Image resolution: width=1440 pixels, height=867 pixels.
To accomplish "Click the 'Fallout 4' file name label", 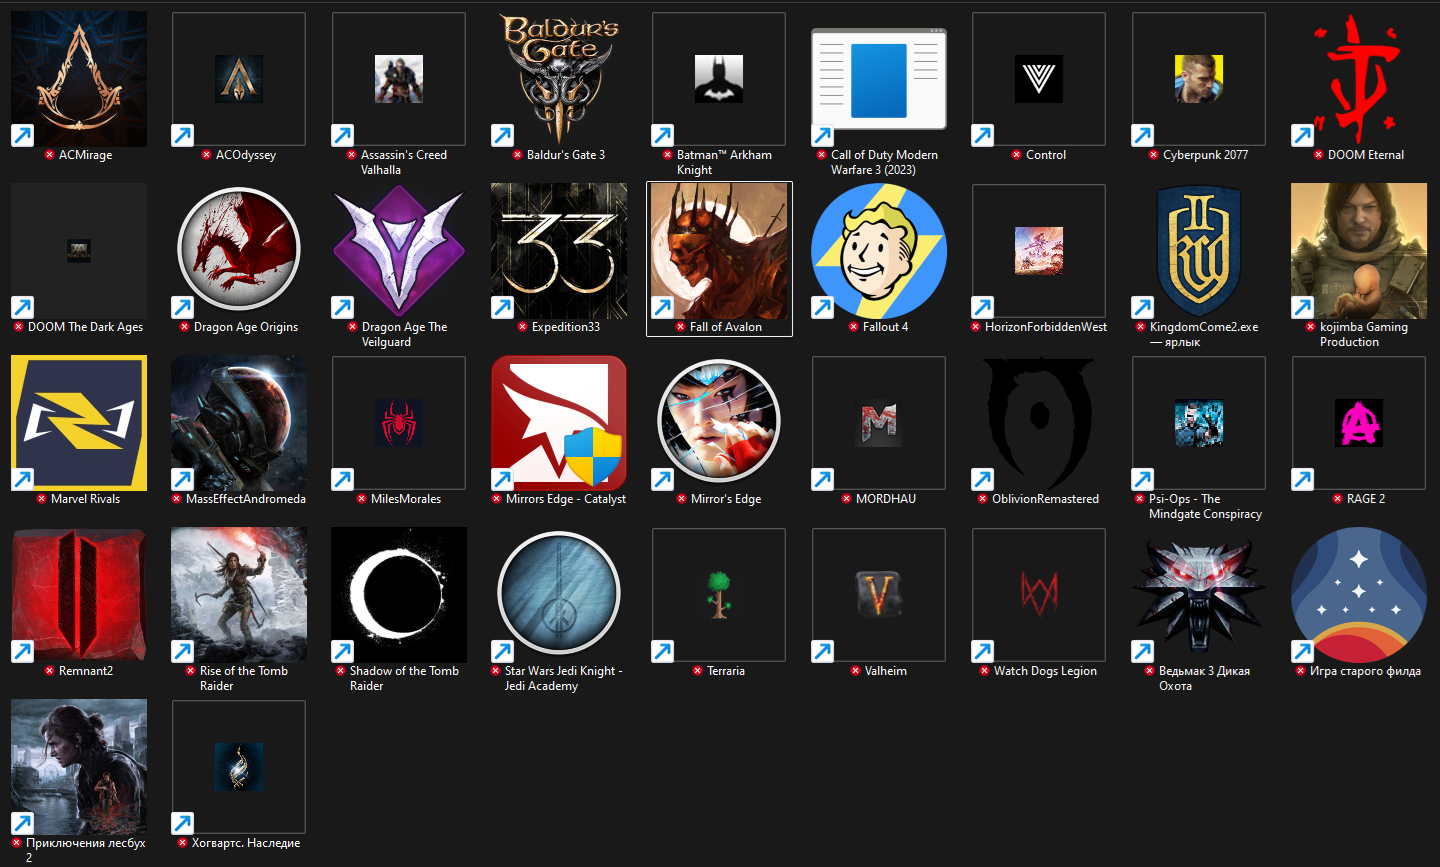I will [x=885, y=327].
